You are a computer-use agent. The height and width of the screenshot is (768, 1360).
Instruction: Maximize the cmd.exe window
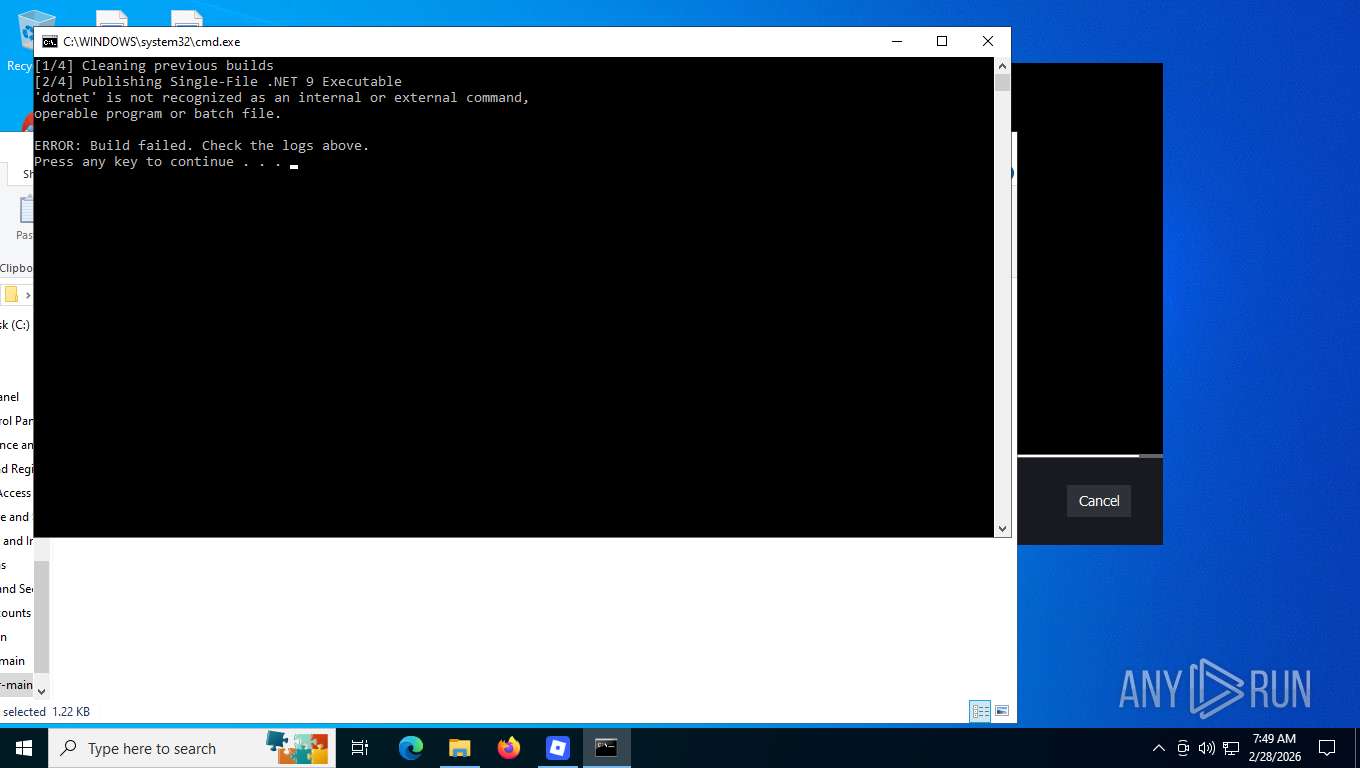(942, 42)
